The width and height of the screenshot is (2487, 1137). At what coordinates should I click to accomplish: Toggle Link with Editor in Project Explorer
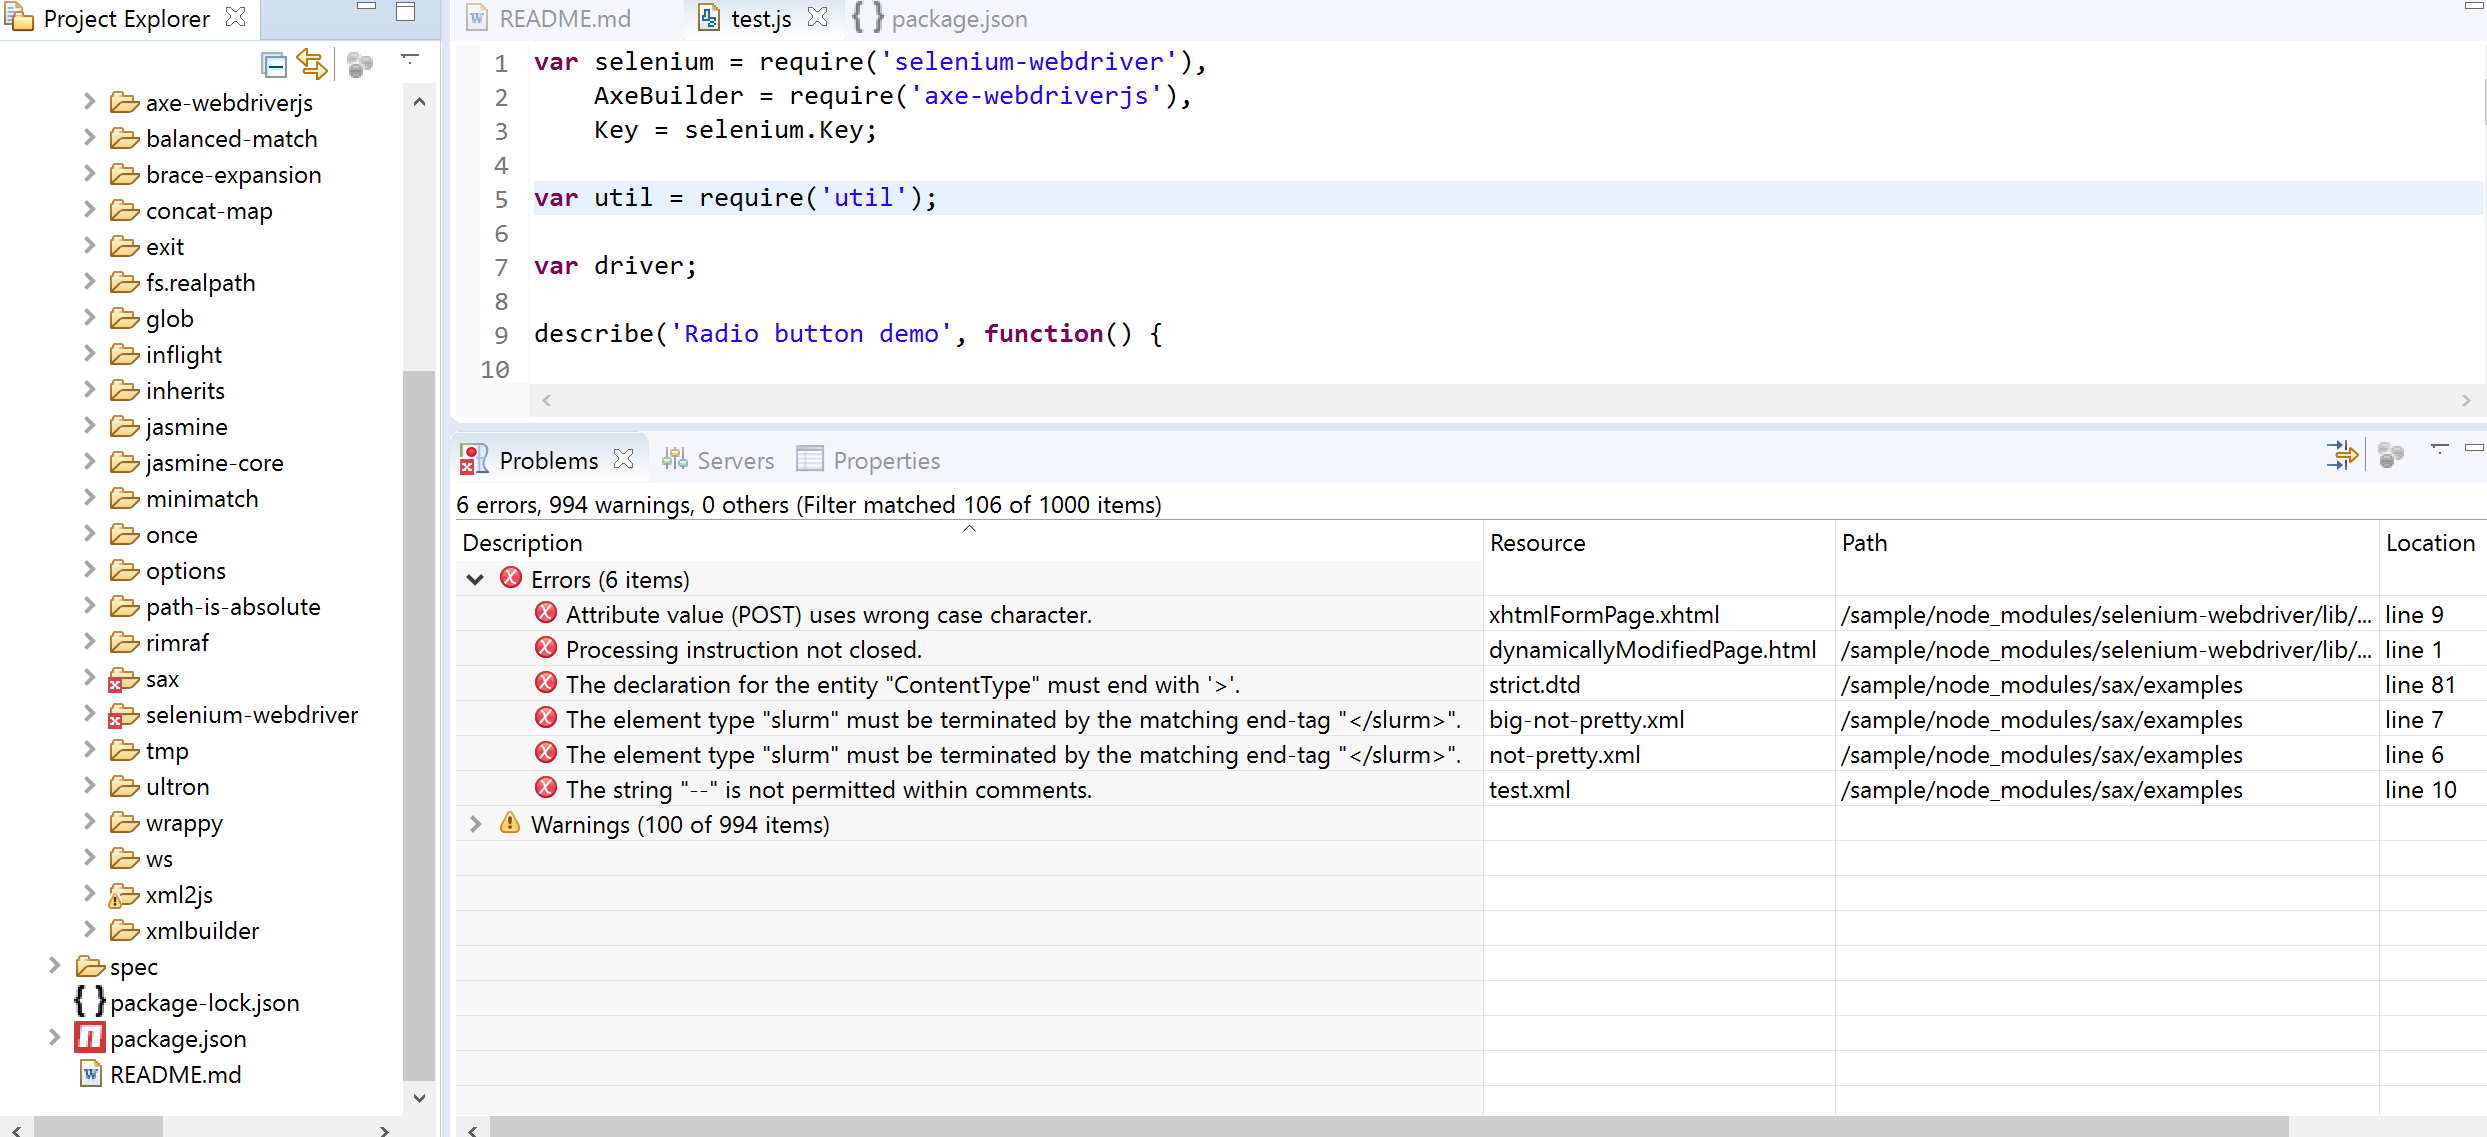click(313, 63)
